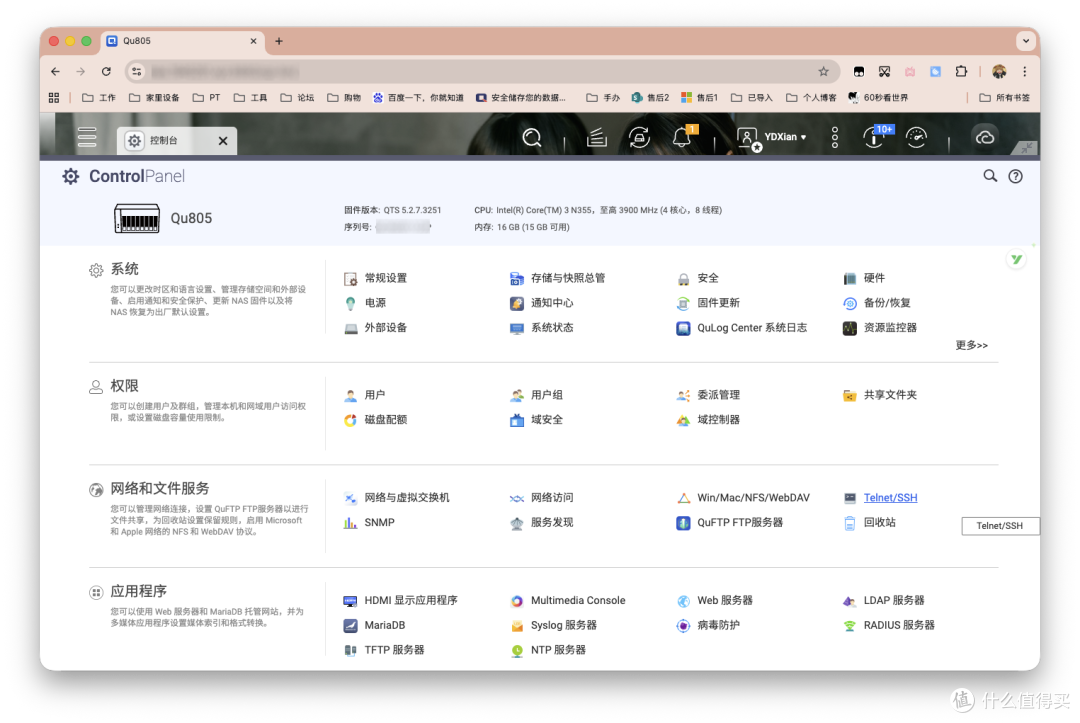
Task: Open the three-dot more options menu
Action: [835, 138]
